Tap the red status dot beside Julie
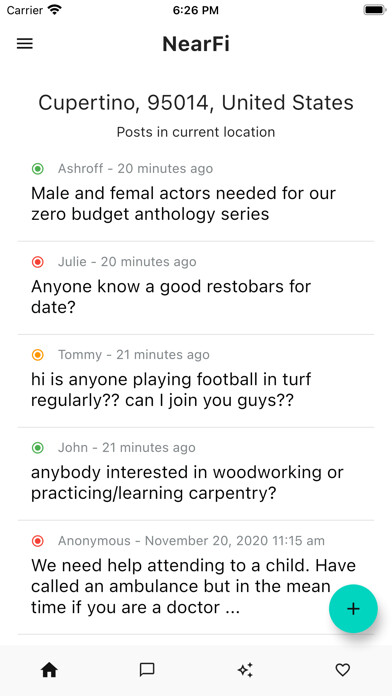392x696 pixels. point(38,262)
